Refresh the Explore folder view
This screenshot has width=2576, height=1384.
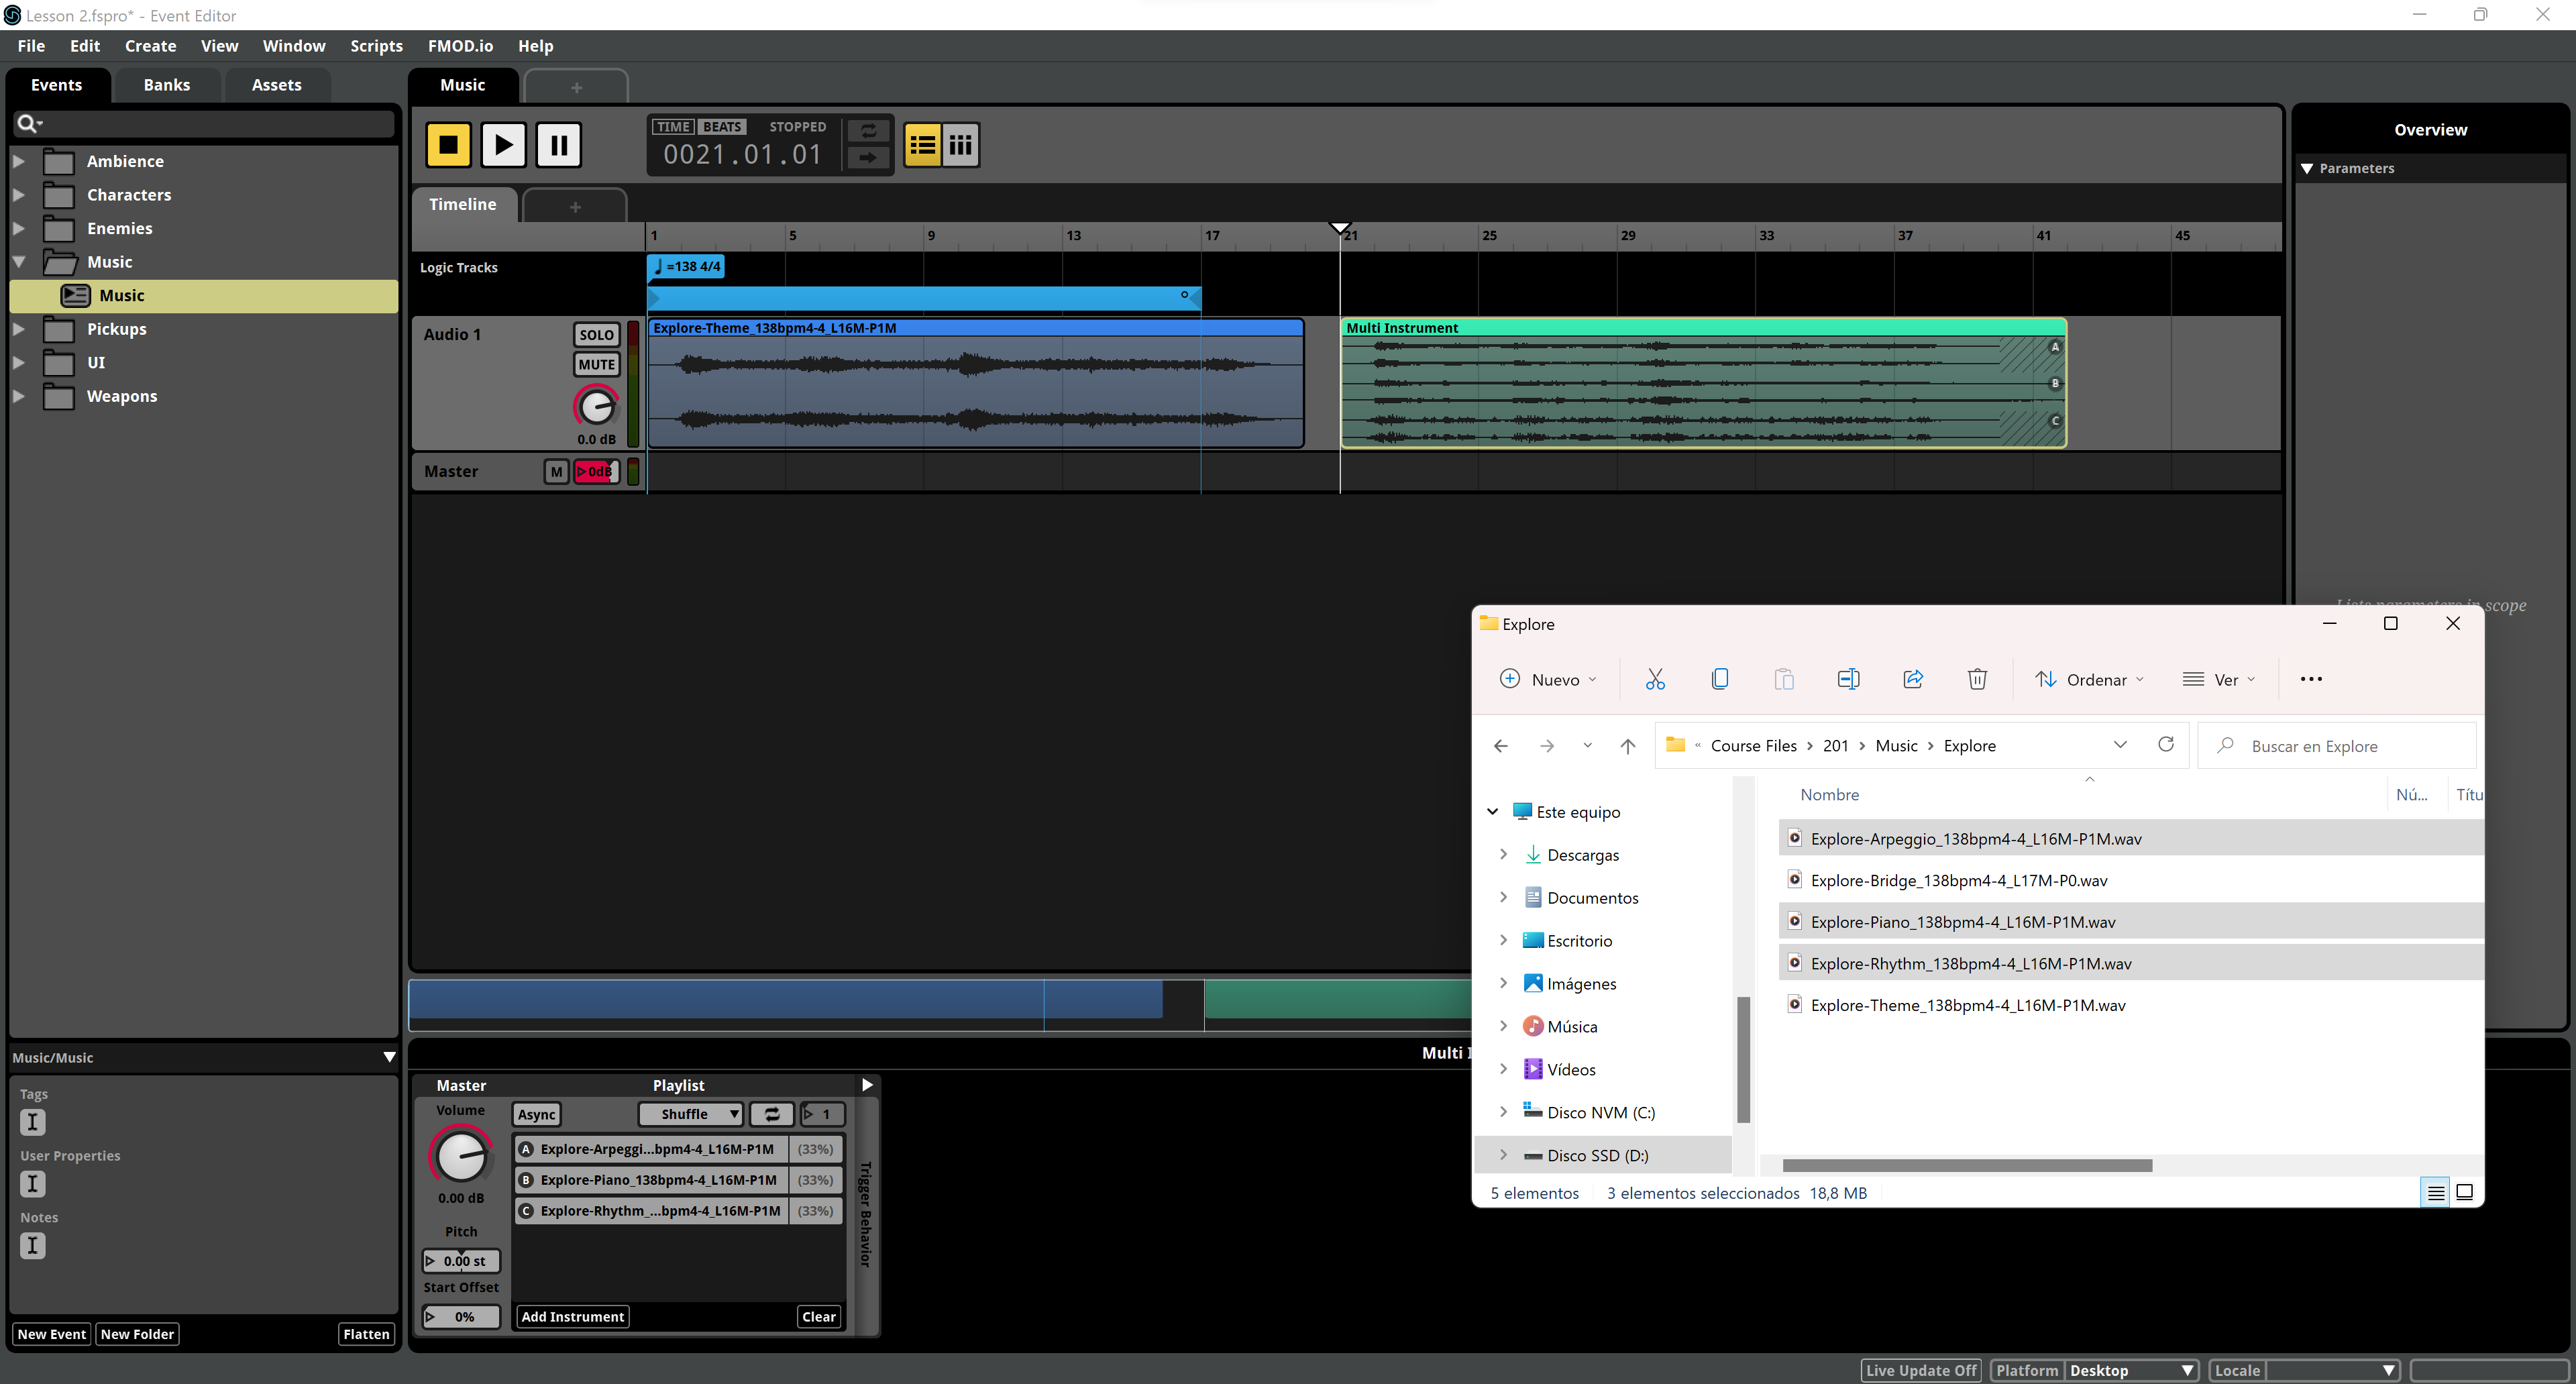tap(2166, 745)
